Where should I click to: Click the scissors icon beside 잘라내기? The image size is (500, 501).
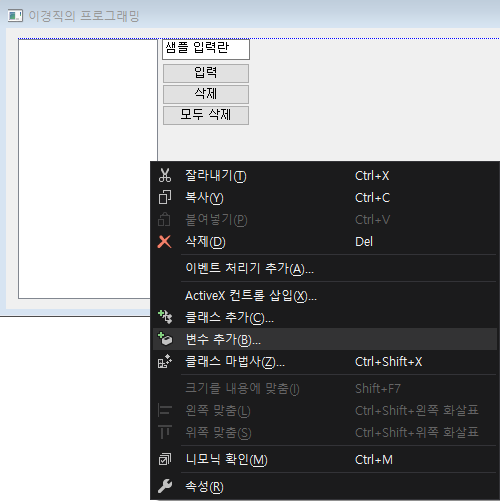coord(165,175)
